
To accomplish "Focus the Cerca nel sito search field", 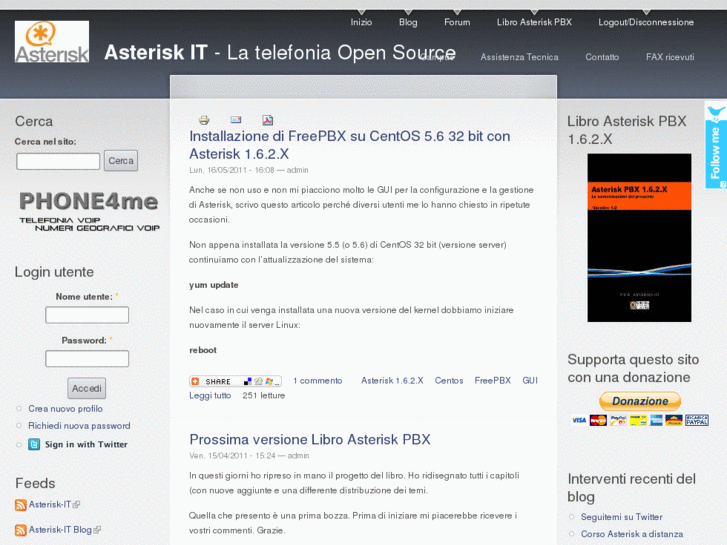I will click(x=58, y=161).
